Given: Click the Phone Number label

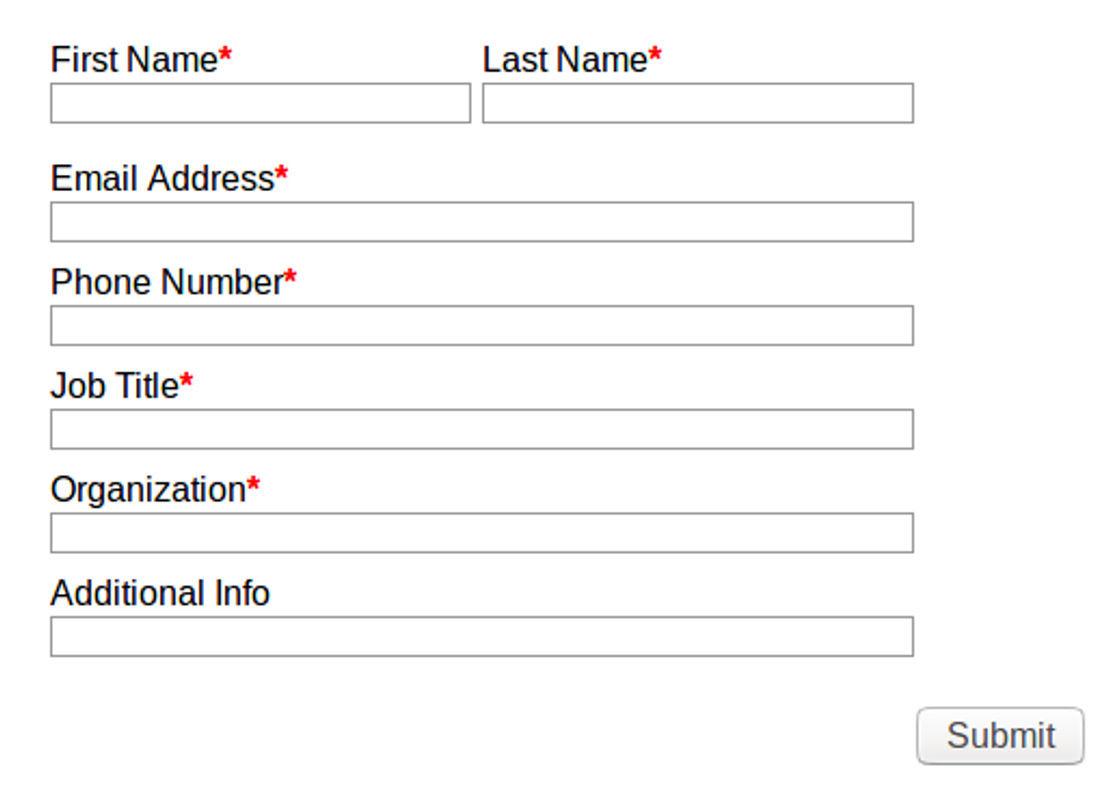Looking at the screenshot, I should click(x=167, y=282).
